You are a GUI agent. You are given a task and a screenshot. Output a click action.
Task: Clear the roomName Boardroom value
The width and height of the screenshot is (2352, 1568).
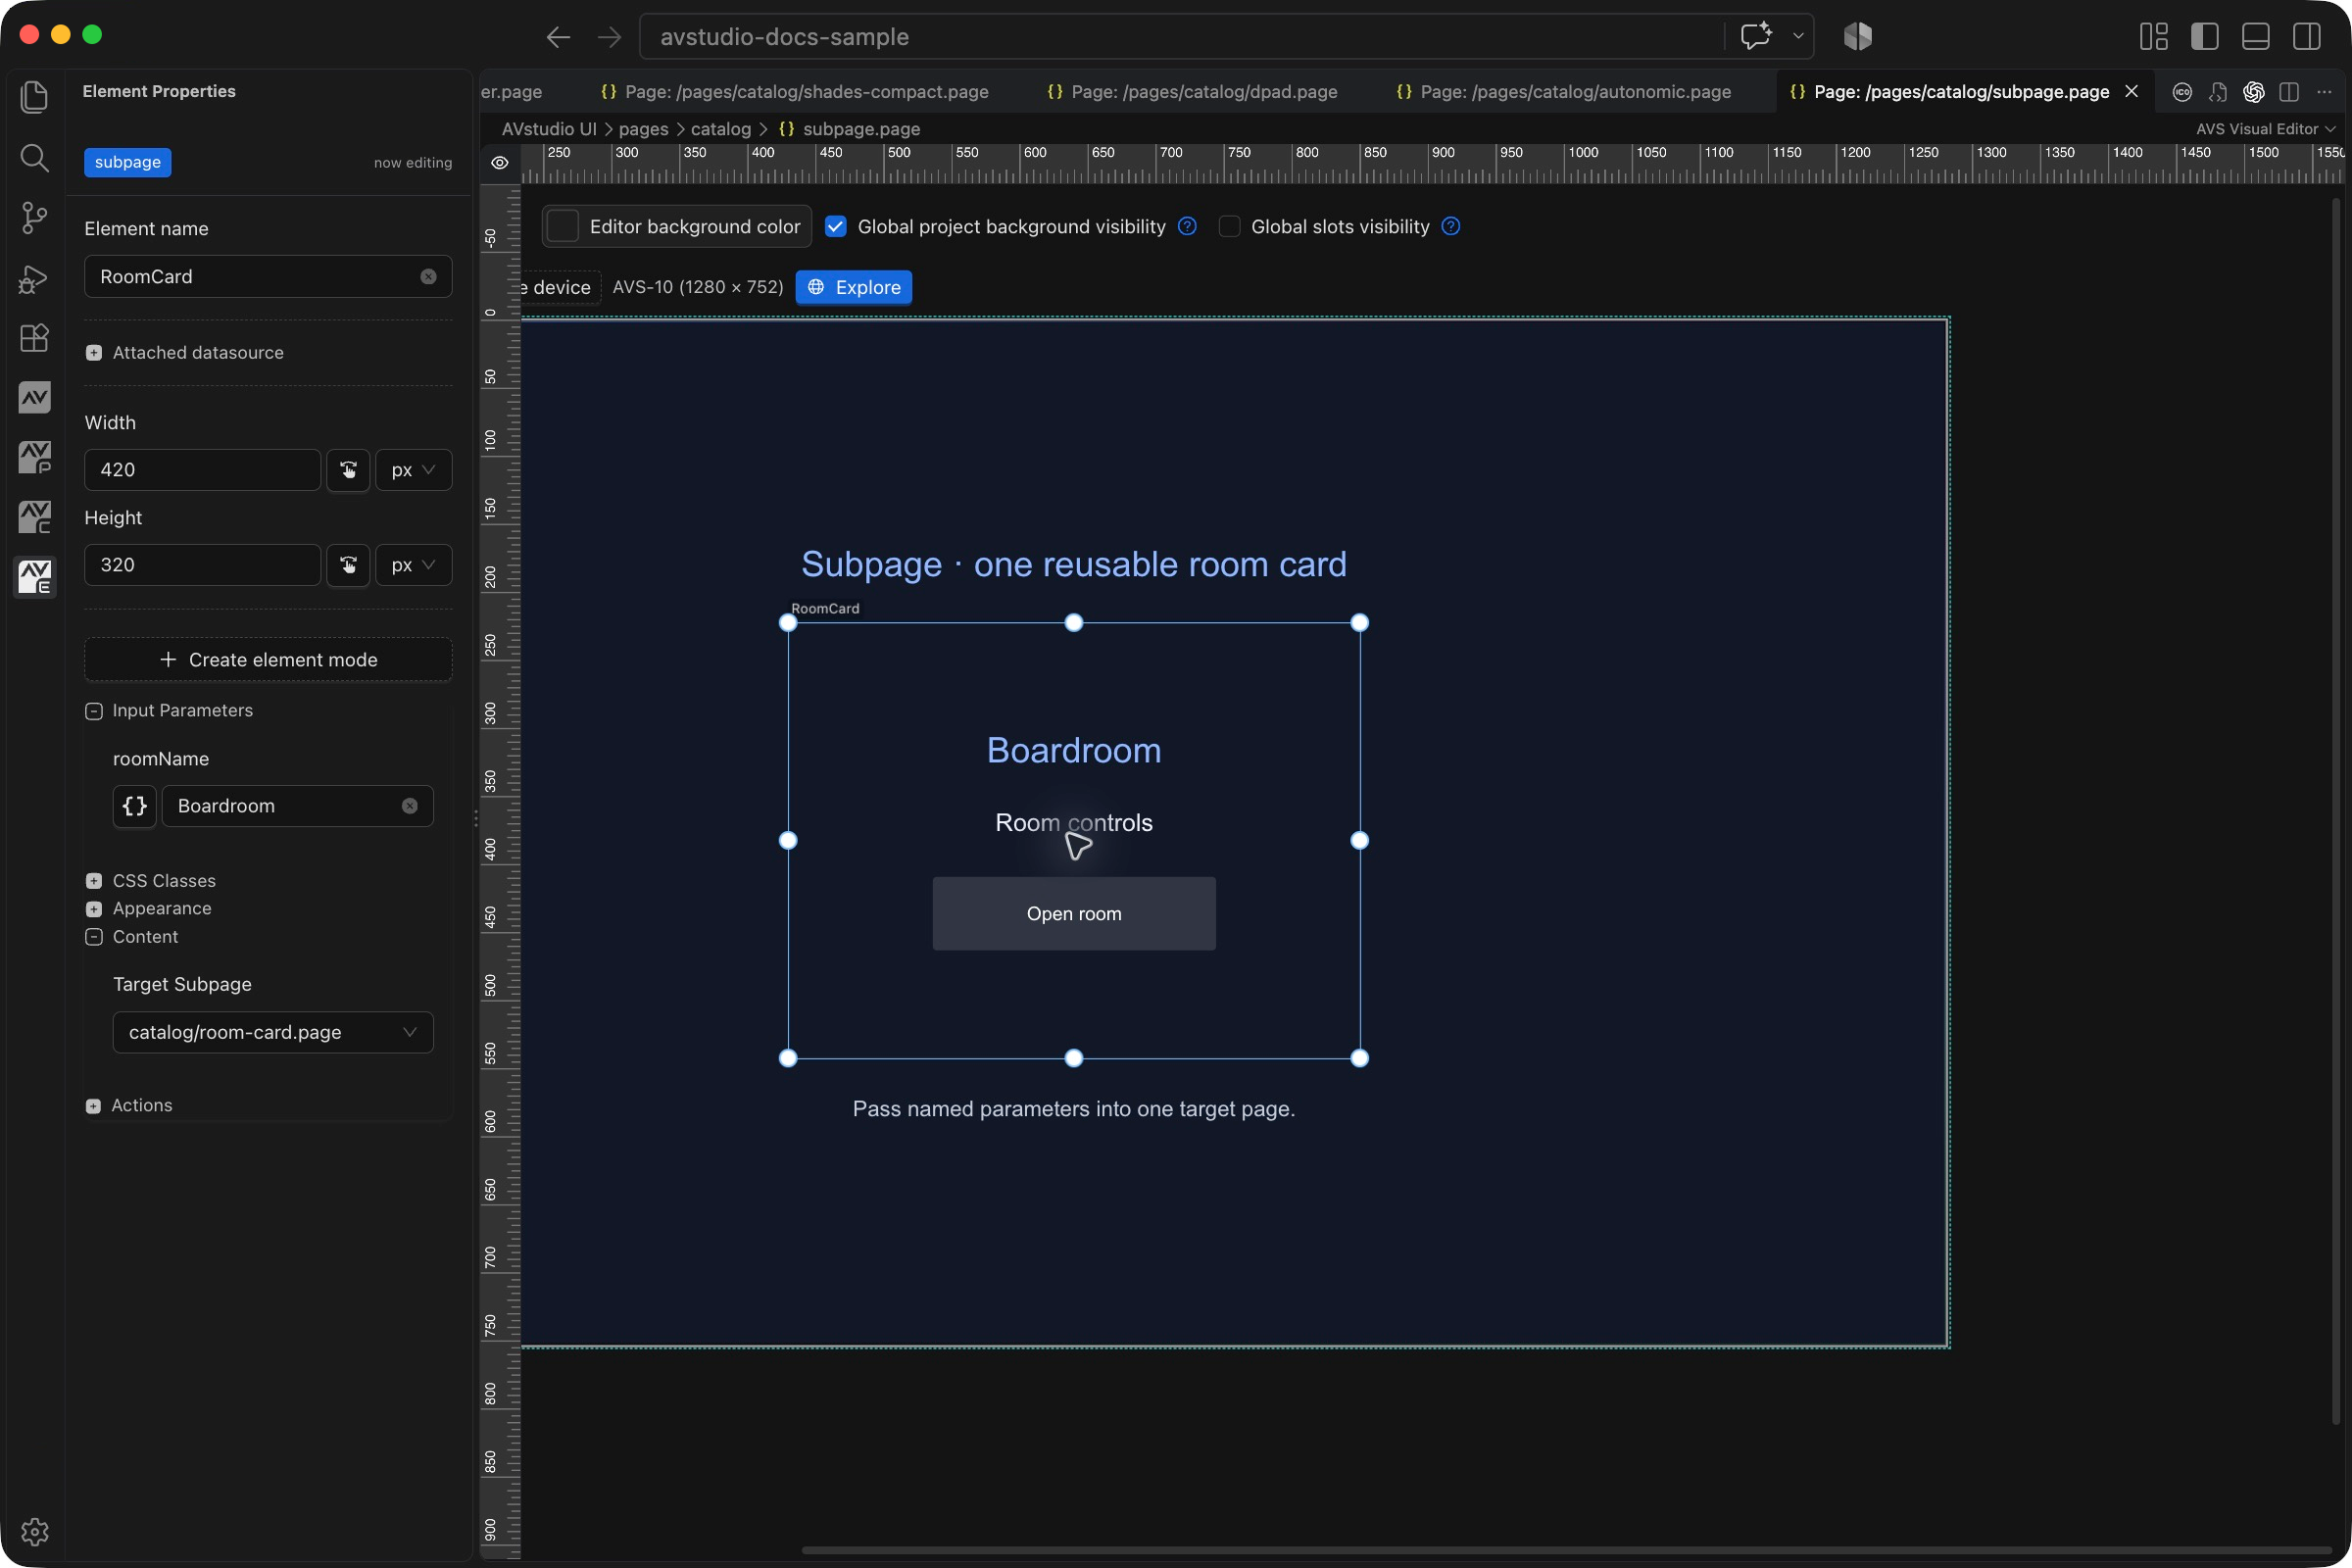pos(410,806)
